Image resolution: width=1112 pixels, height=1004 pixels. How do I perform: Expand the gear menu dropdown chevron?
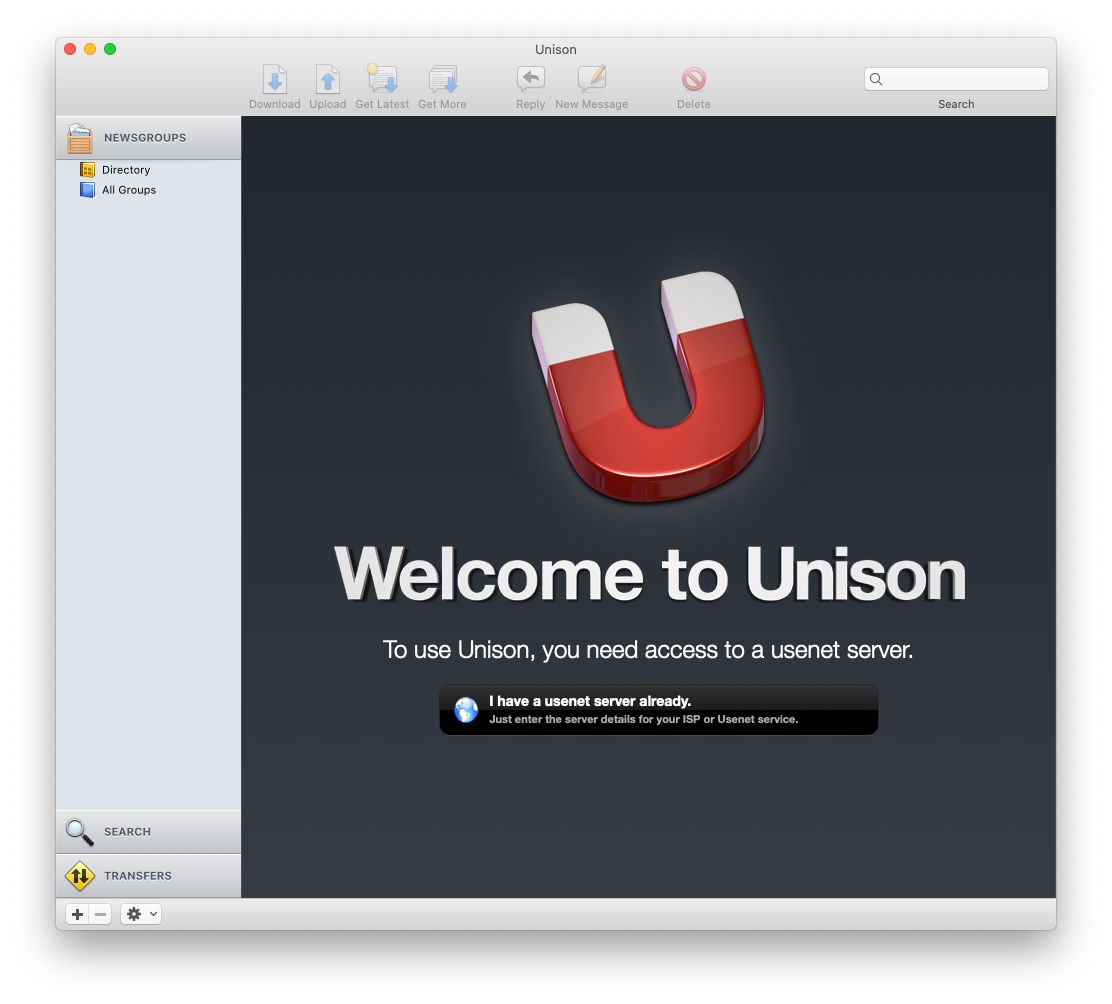[x=150, y=913]
